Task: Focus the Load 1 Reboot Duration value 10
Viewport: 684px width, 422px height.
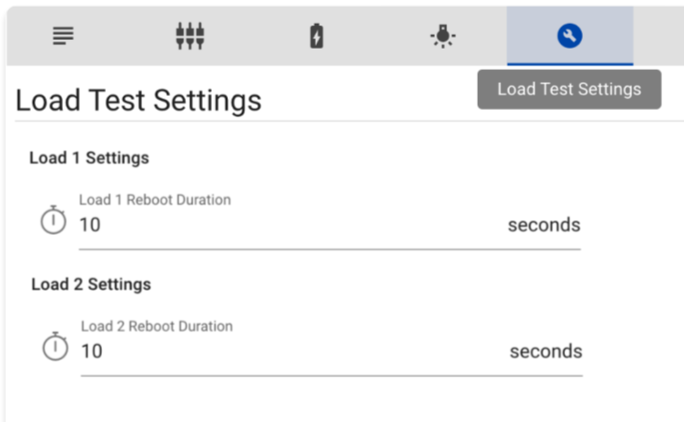Action: tap(90, 225)
